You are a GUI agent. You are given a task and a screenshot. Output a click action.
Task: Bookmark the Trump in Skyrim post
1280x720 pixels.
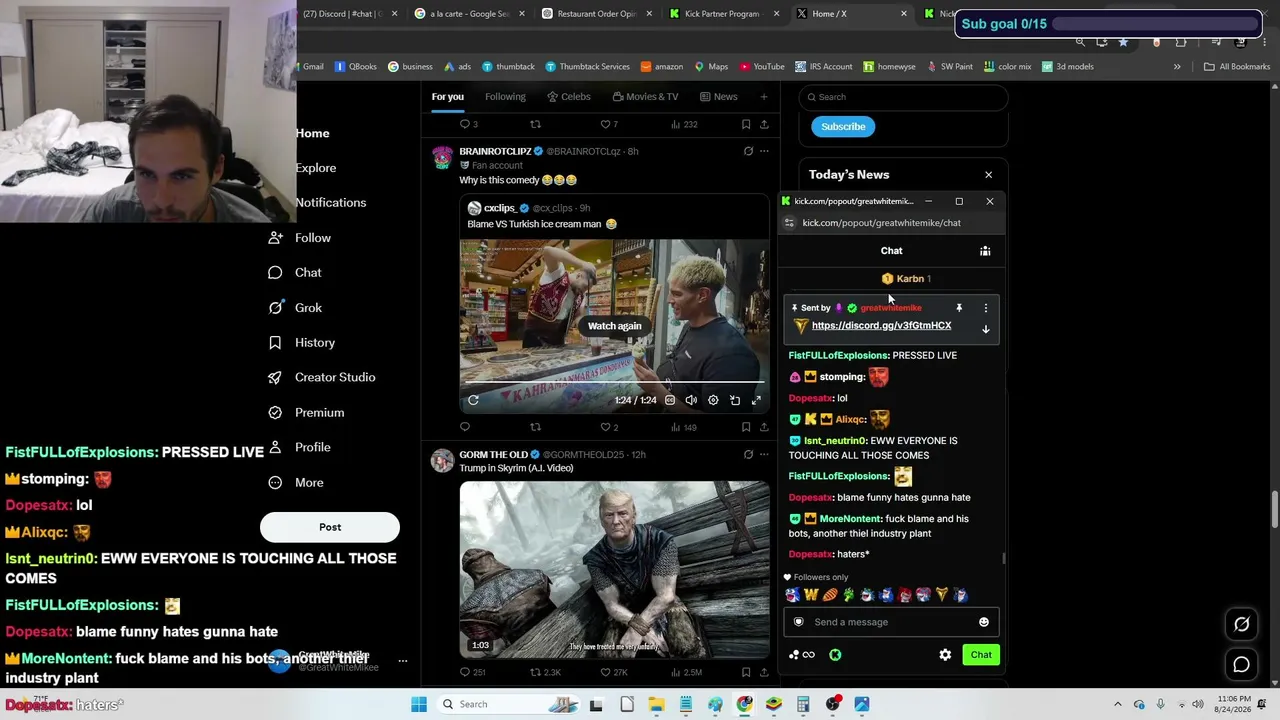(746, 673)
